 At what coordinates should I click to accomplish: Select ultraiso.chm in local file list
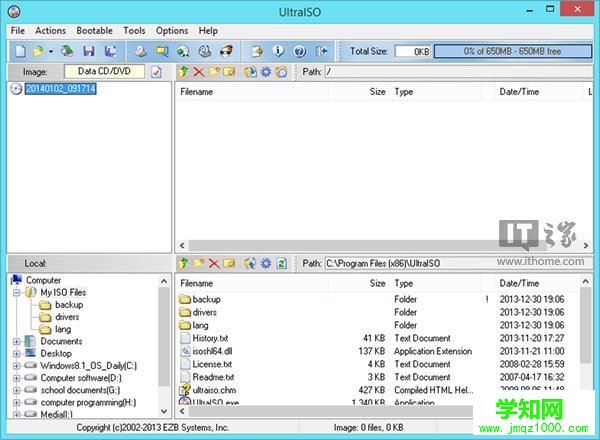click(214, 390)
